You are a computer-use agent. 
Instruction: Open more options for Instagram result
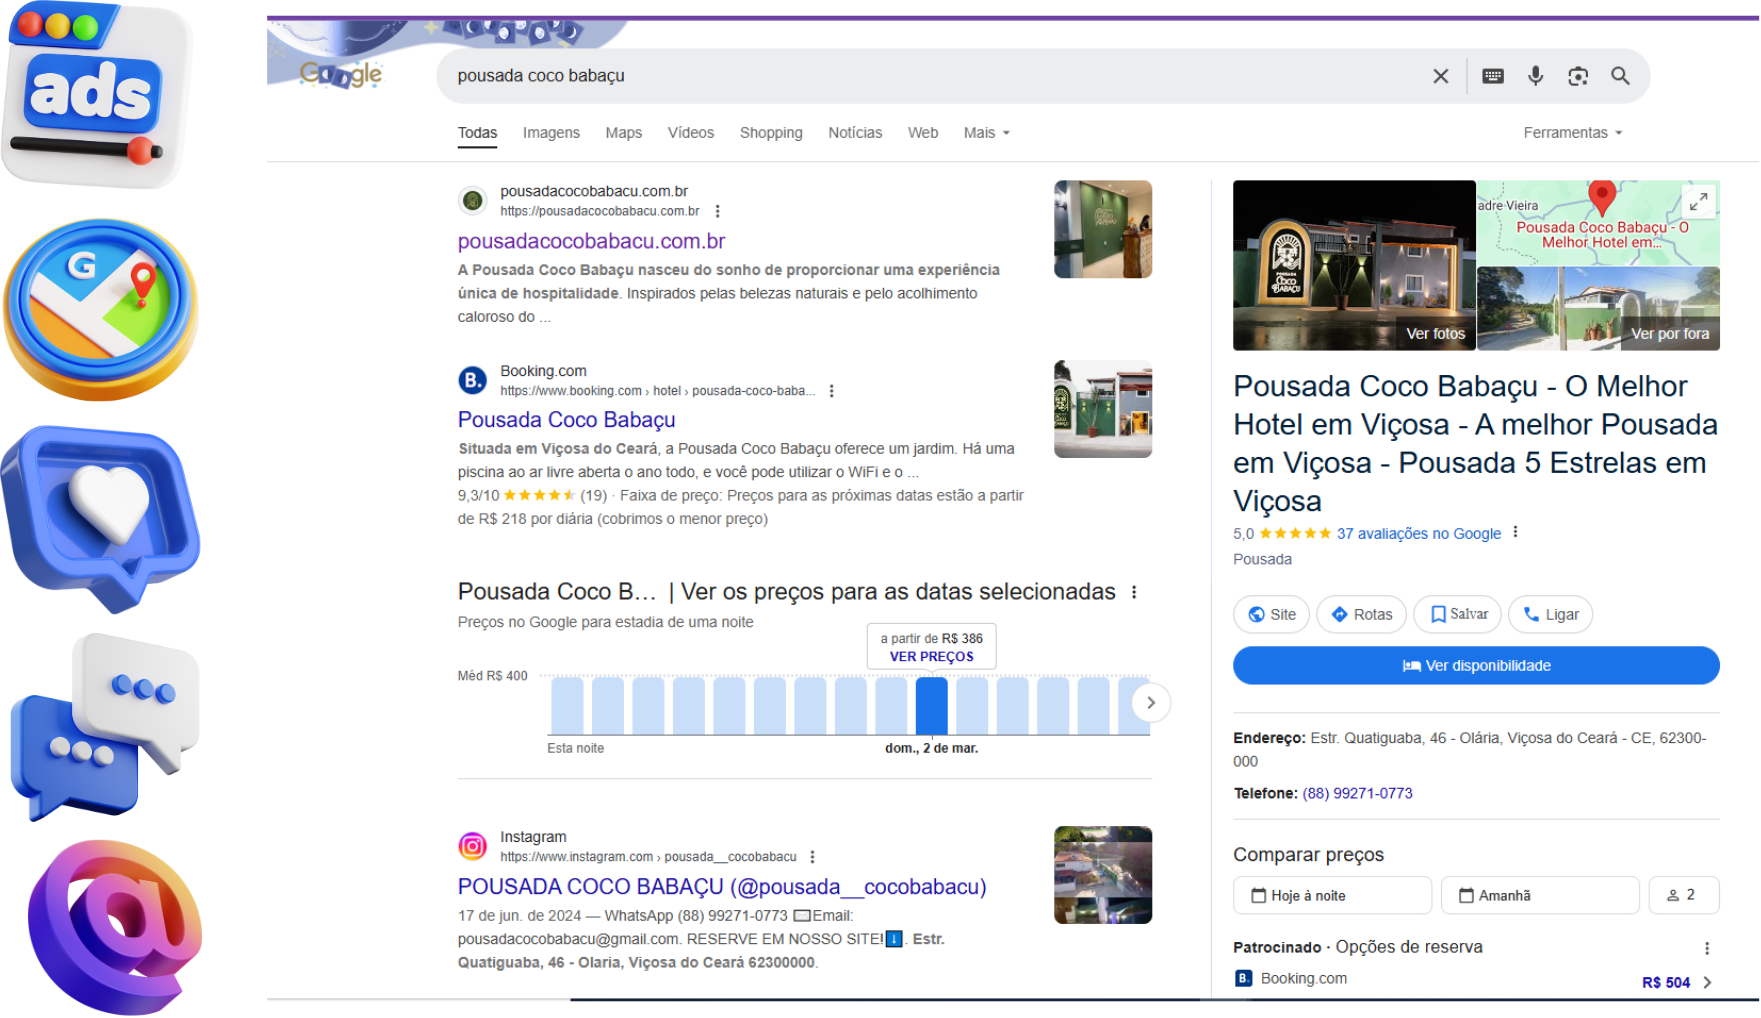(x=812, y=857)
